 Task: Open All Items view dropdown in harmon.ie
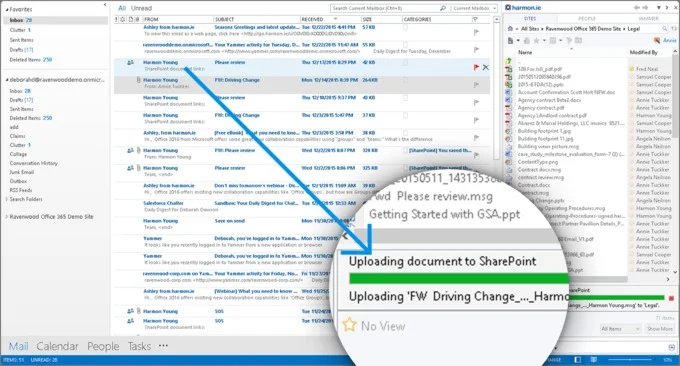pyautogui.click(x=620, y=329)
